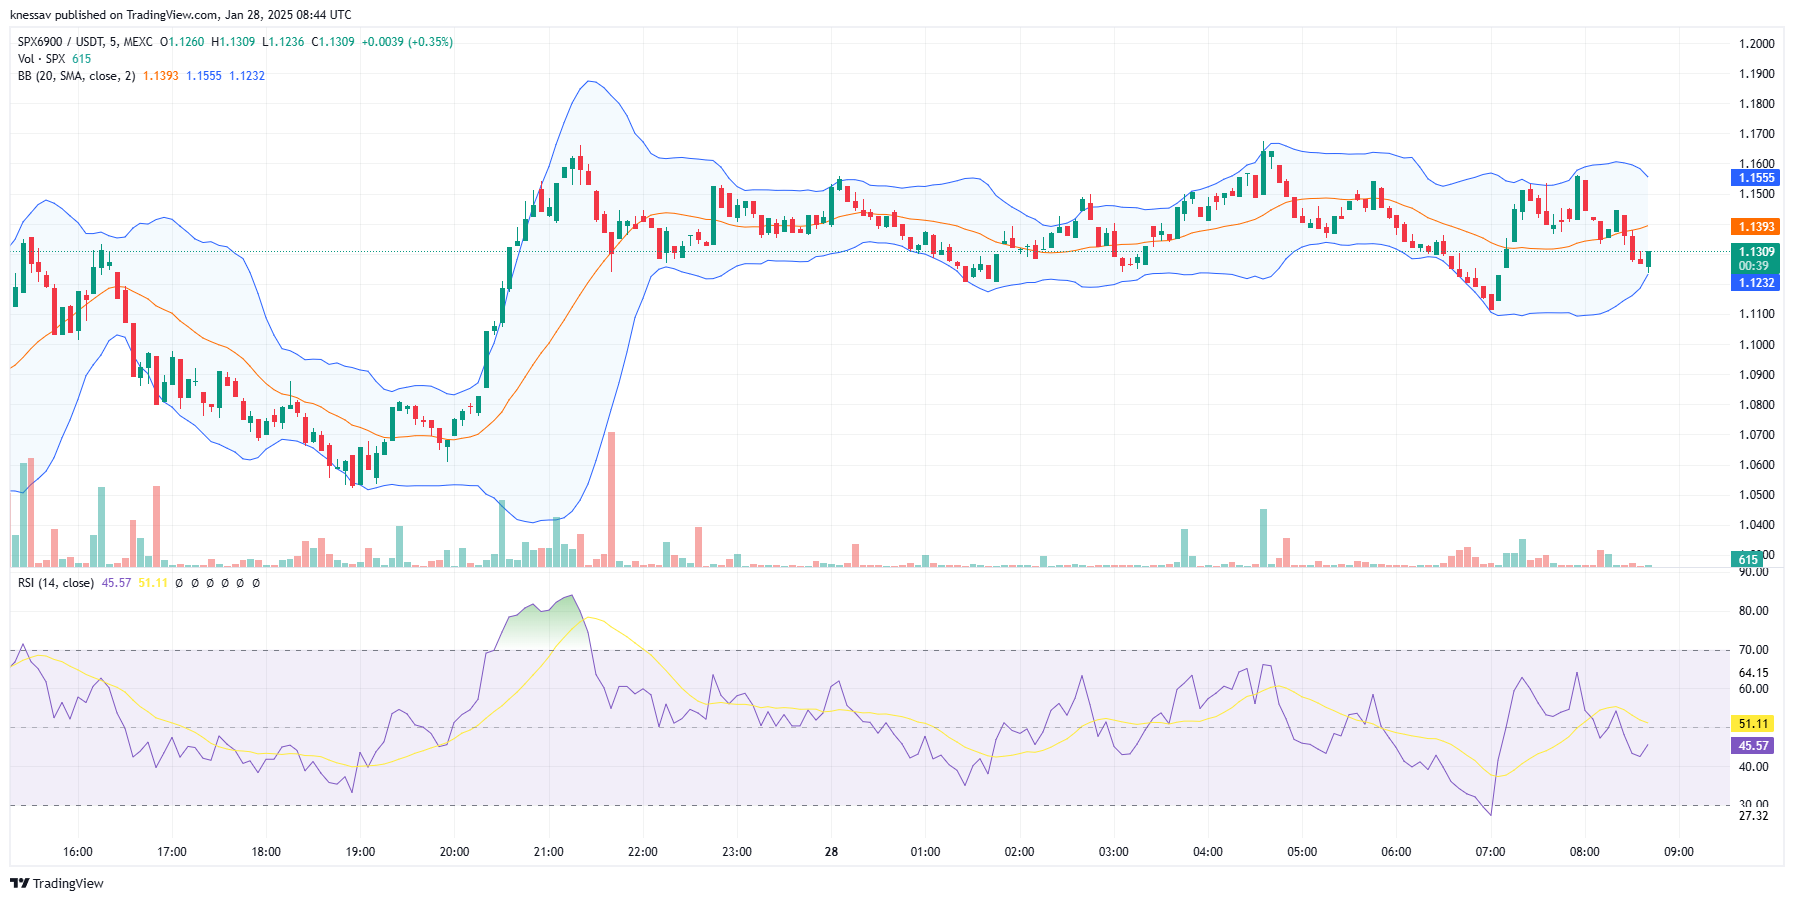Click the BB upper value 1.1555 in legend

(204, 76)
